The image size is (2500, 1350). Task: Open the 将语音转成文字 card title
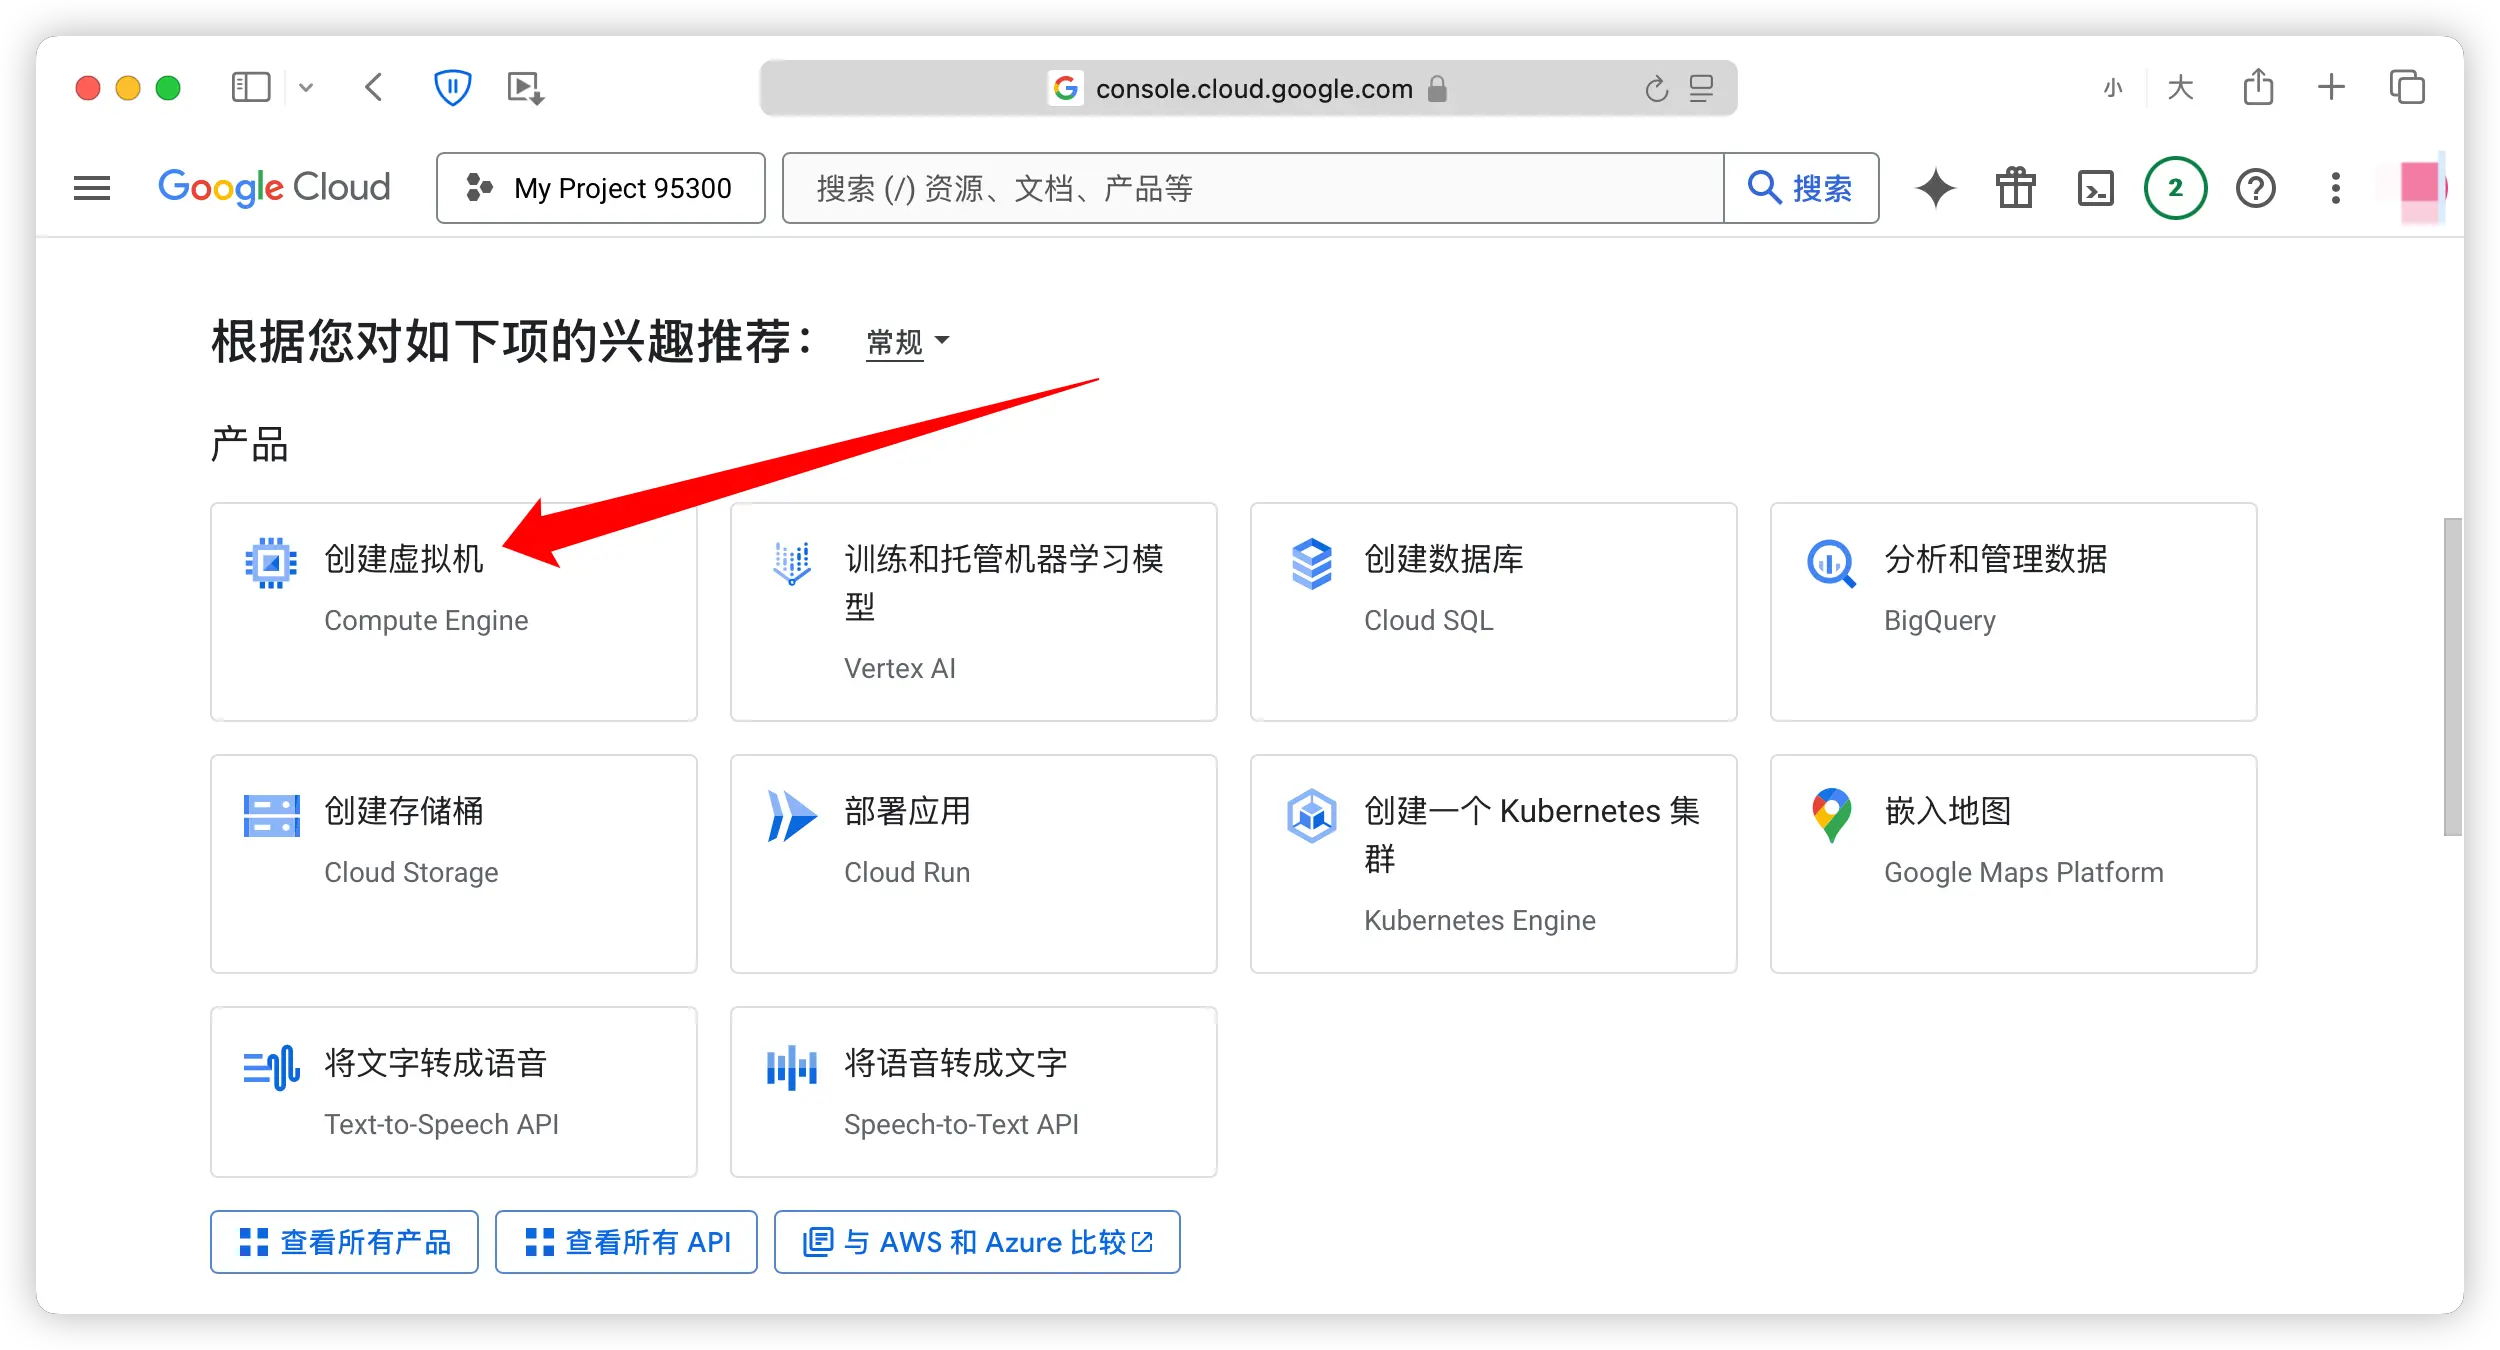[x=956, y=1063]
